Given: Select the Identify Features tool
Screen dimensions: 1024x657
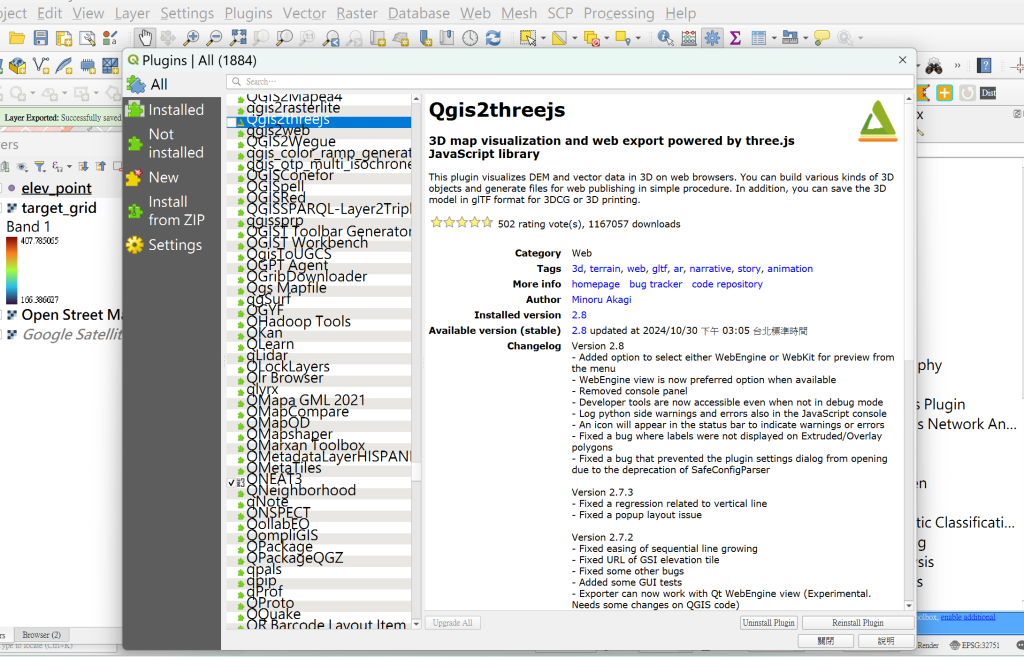Looking at the screenshot, I should coord(665,38).
